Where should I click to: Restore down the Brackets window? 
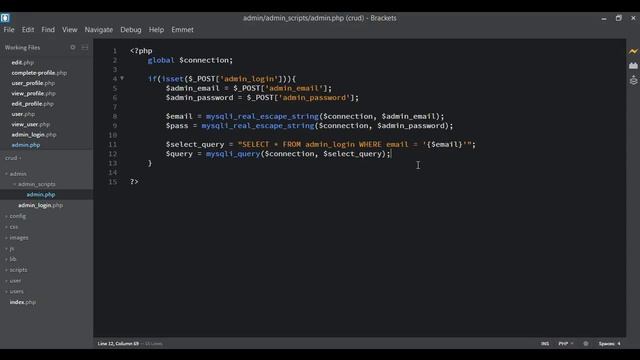tap(618, 18)
